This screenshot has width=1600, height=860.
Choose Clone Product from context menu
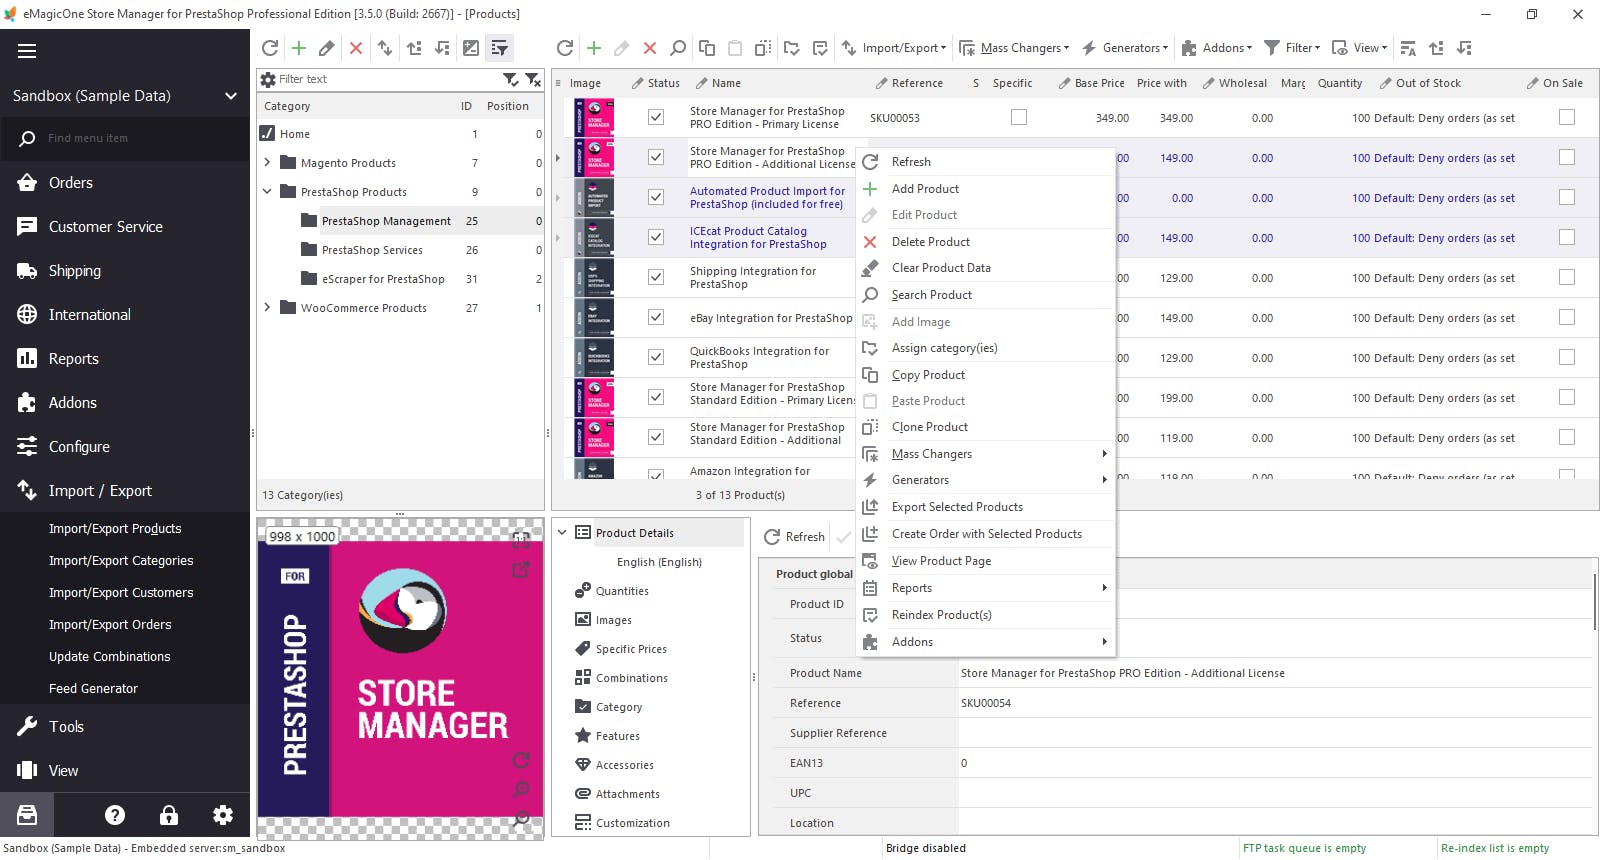930,427
